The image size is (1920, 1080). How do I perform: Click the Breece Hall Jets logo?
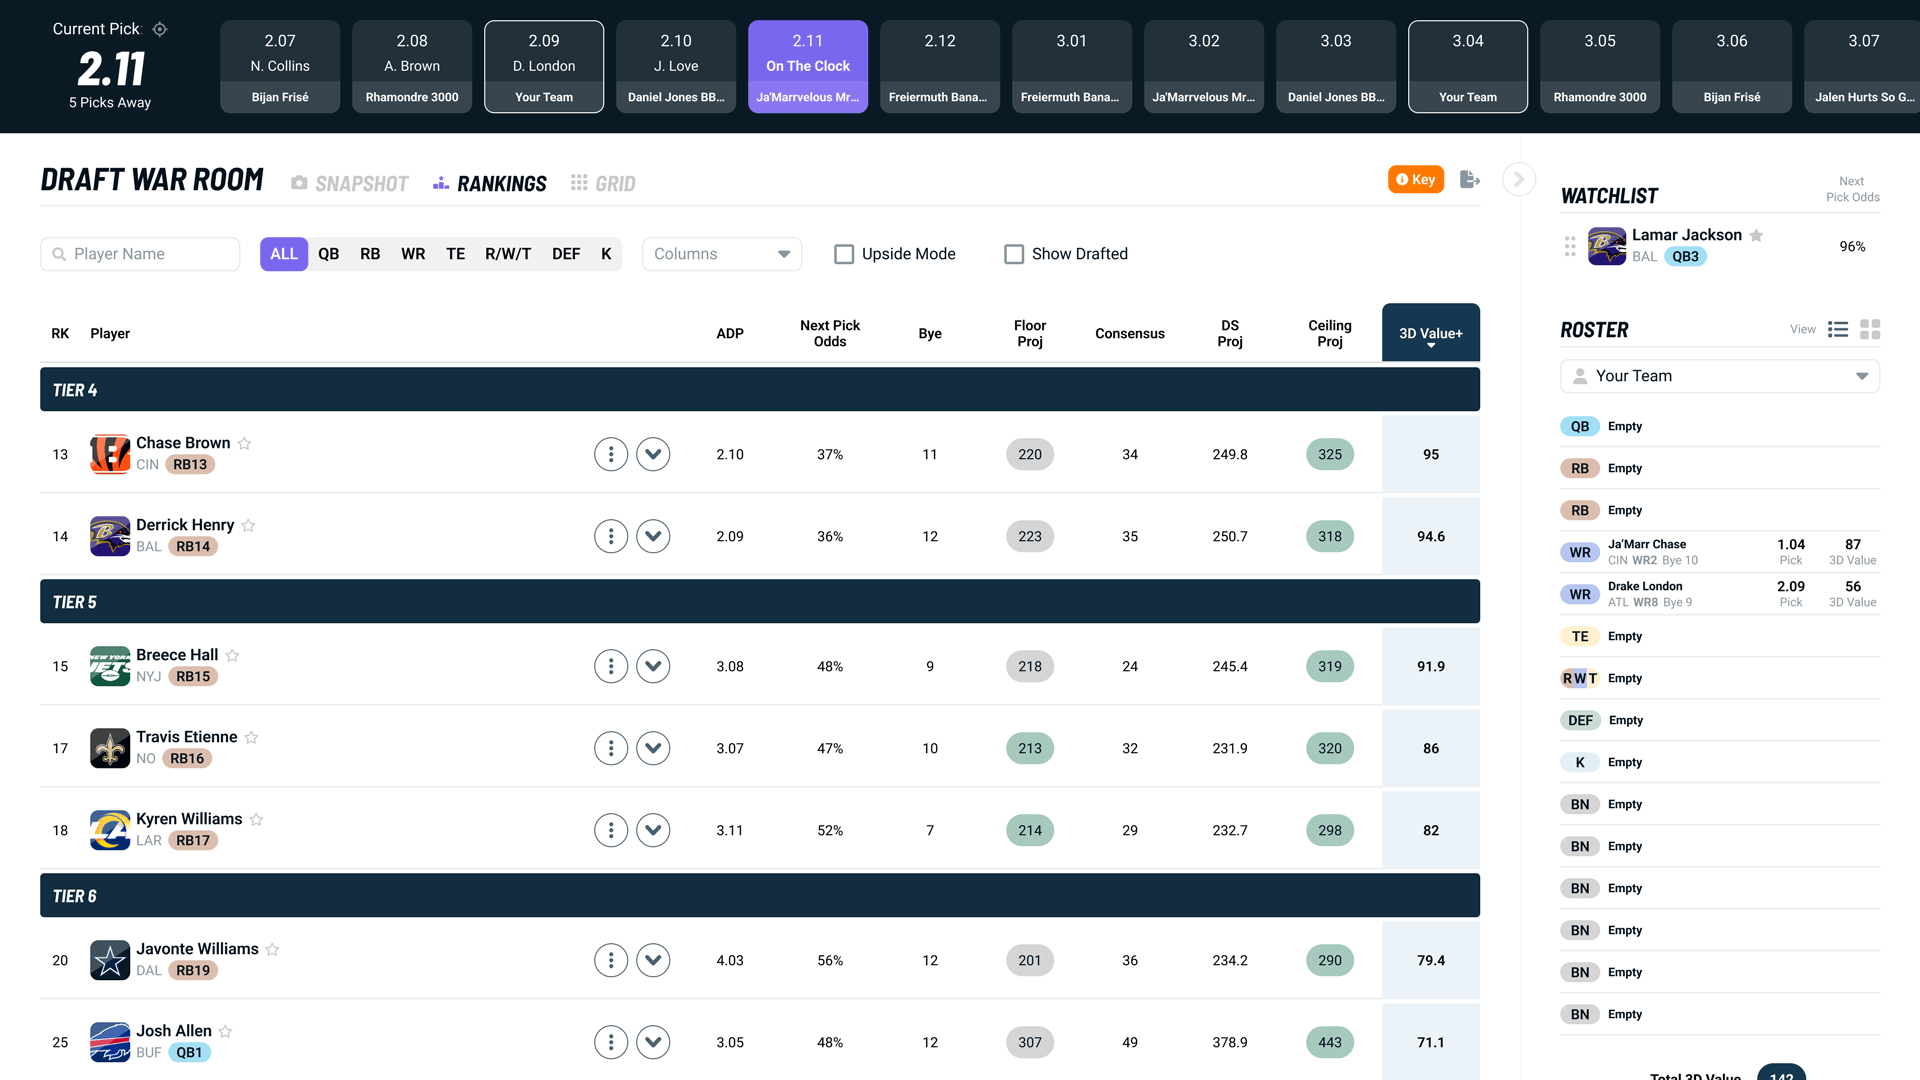pos(110,666)
